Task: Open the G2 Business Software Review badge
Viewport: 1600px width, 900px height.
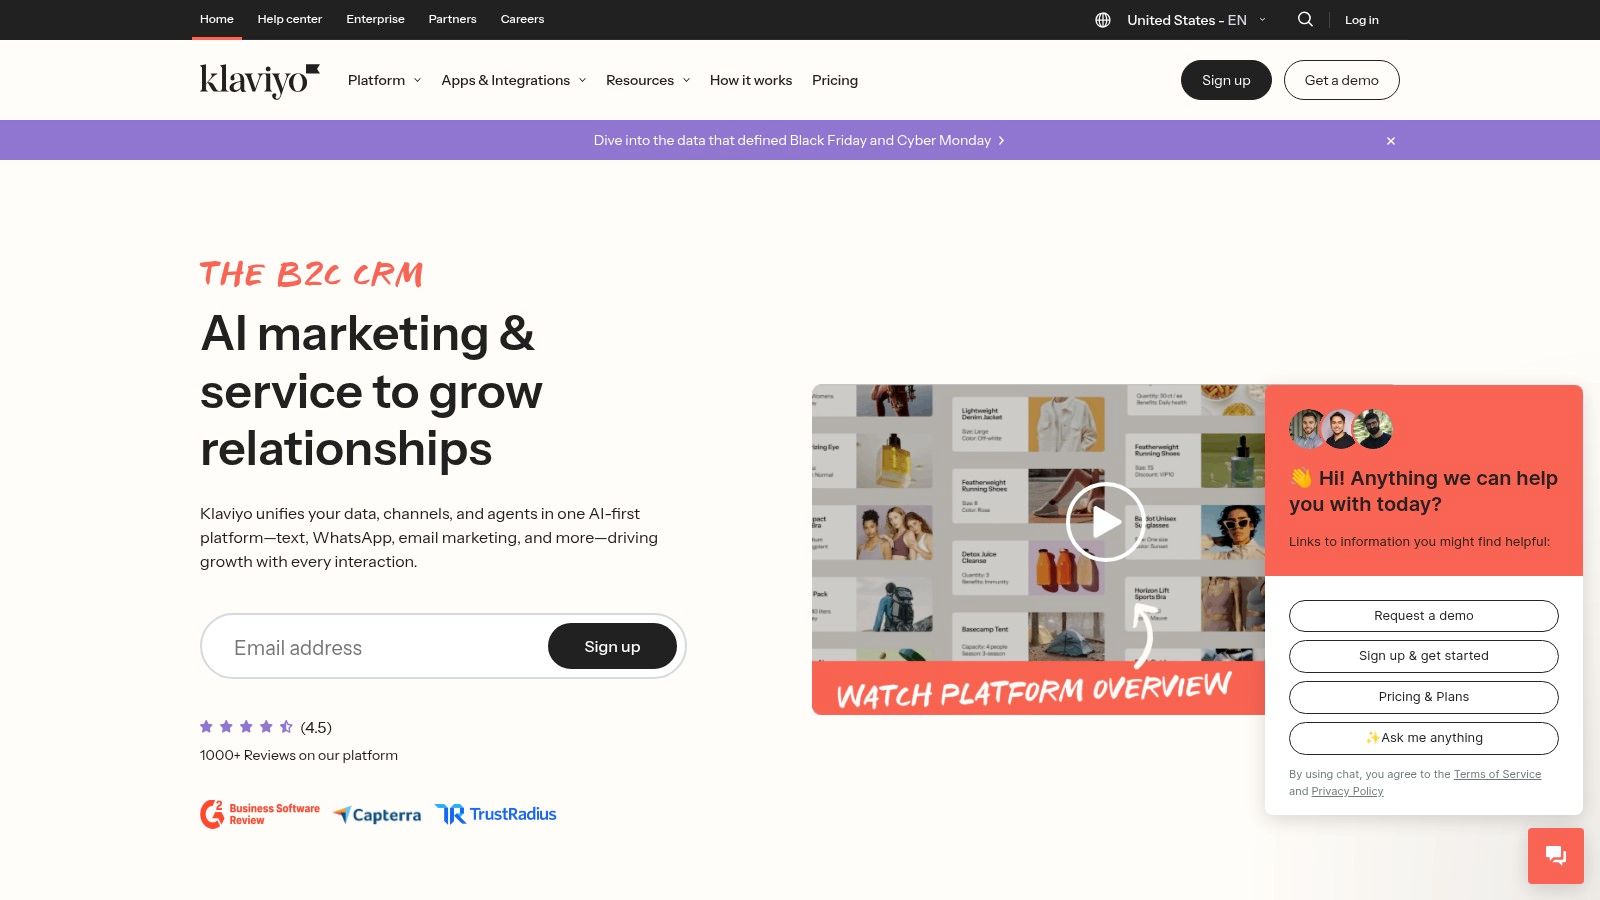Action: tap(260, 814)
